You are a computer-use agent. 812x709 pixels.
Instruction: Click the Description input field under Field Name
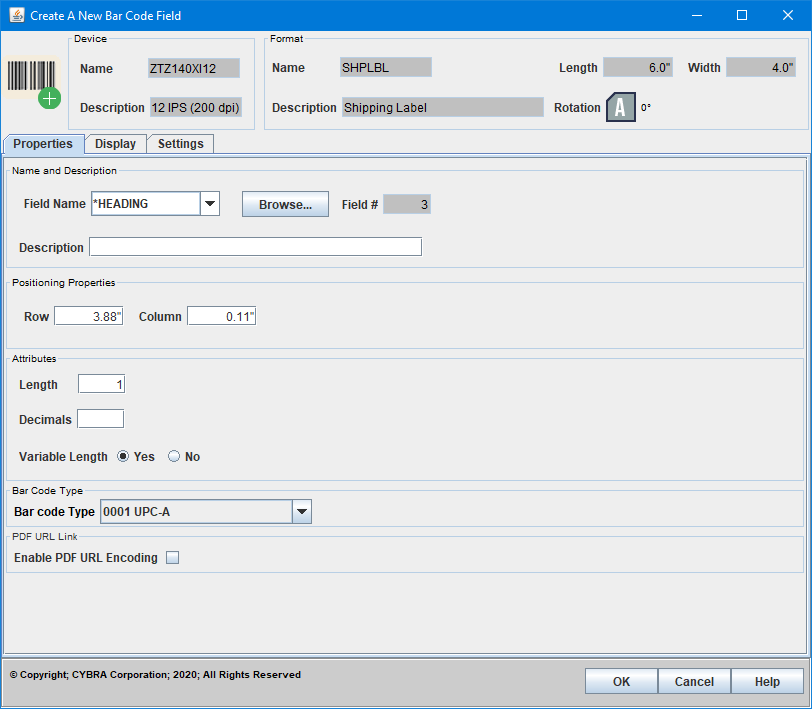tap(256, 247)
